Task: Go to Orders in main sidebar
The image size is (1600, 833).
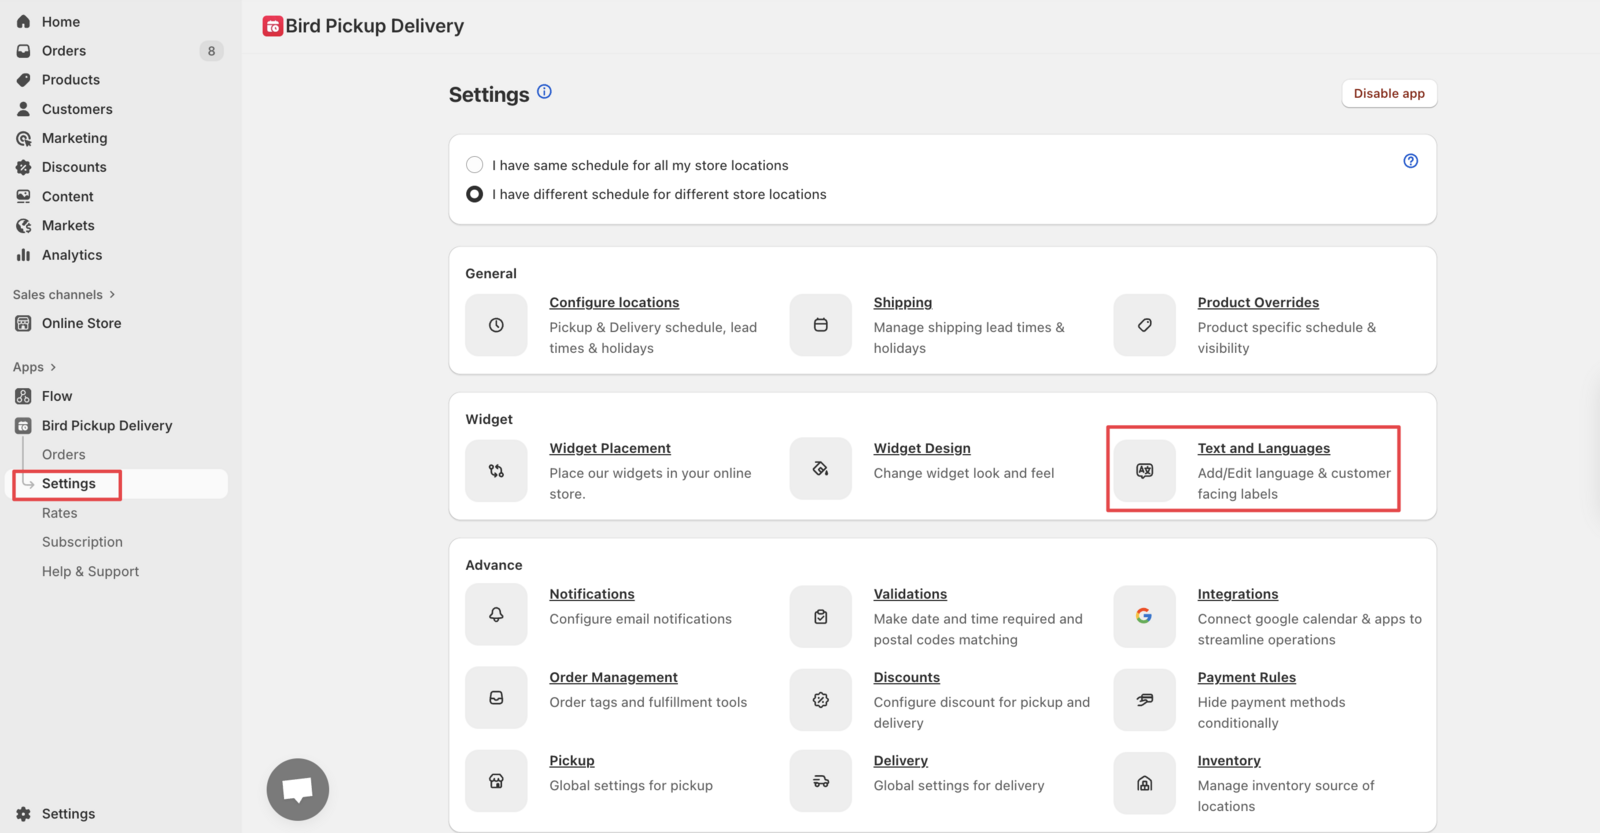Action: (64, 51)
